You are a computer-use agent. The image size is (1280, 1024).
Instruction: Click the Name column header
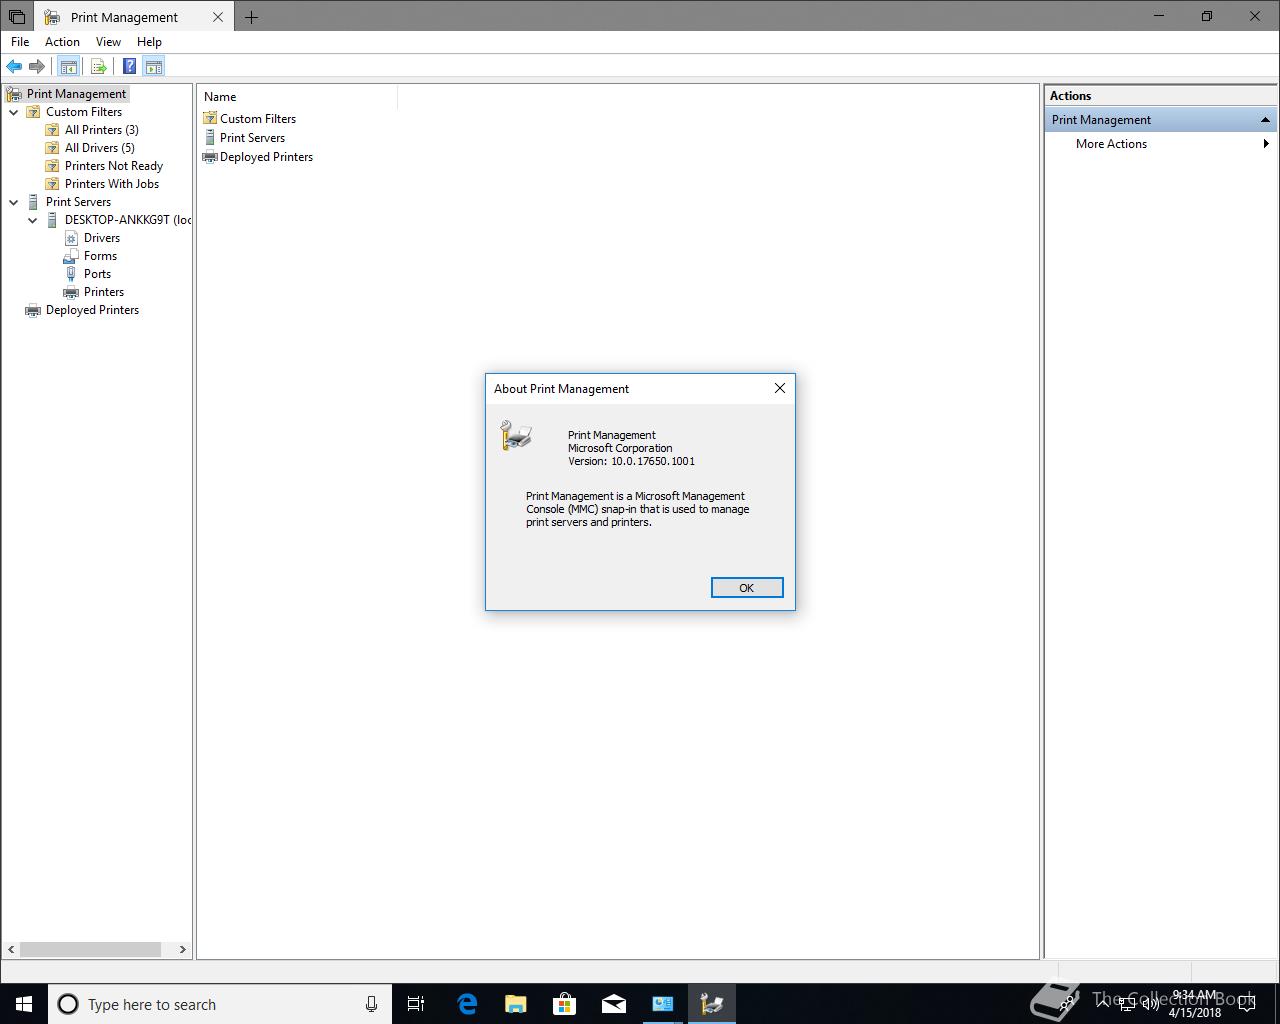pos(298,97)
